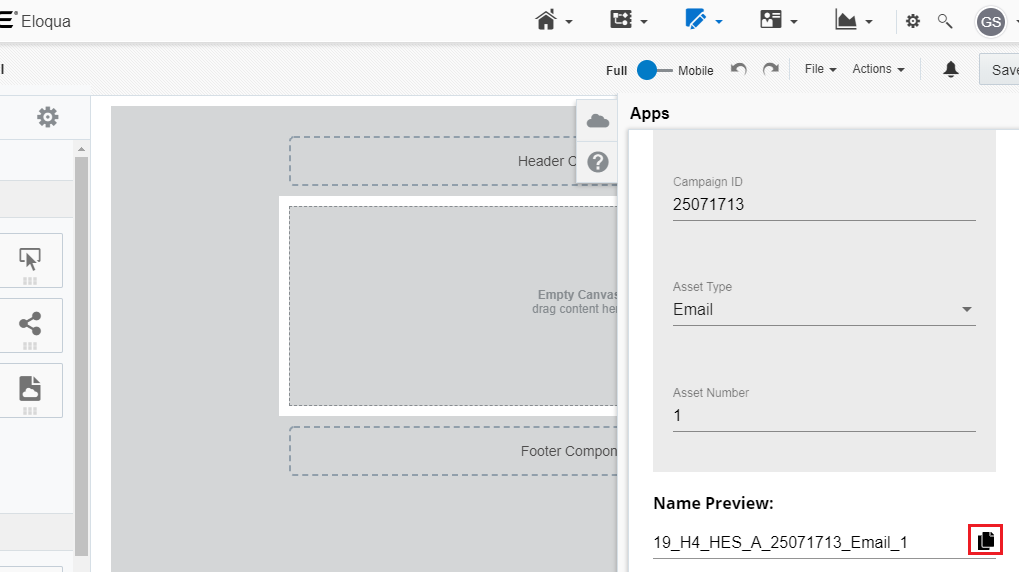Select the cloud file content block

pos(30,391)
